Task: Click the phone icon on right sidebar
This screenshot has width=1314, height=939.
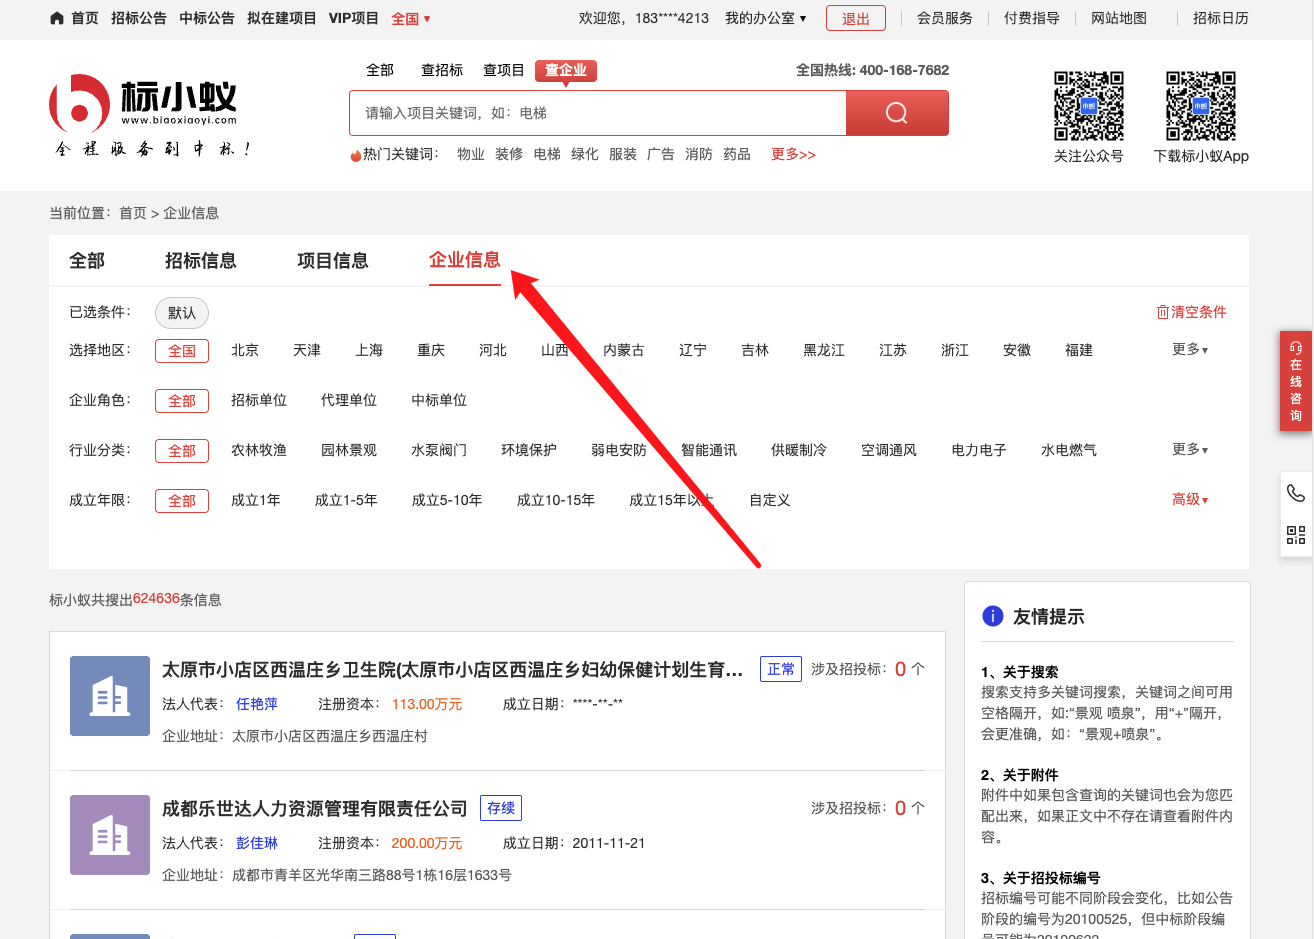Action: point(1296,492)
